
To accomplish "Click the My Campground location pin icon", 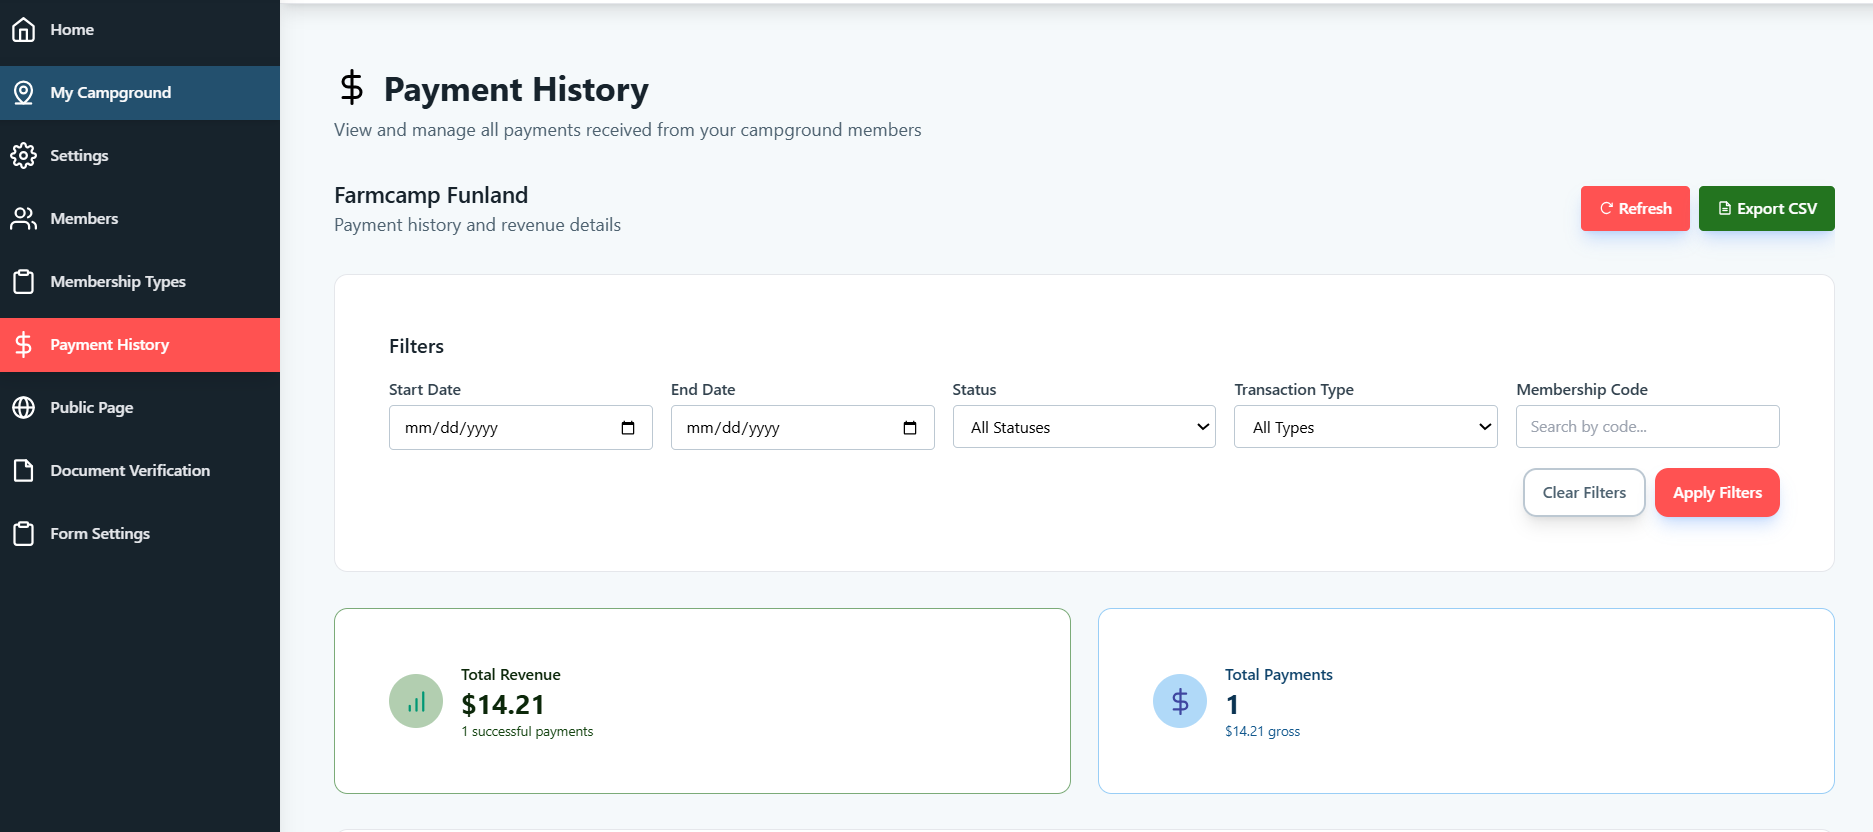I will [x=24, y=93].
